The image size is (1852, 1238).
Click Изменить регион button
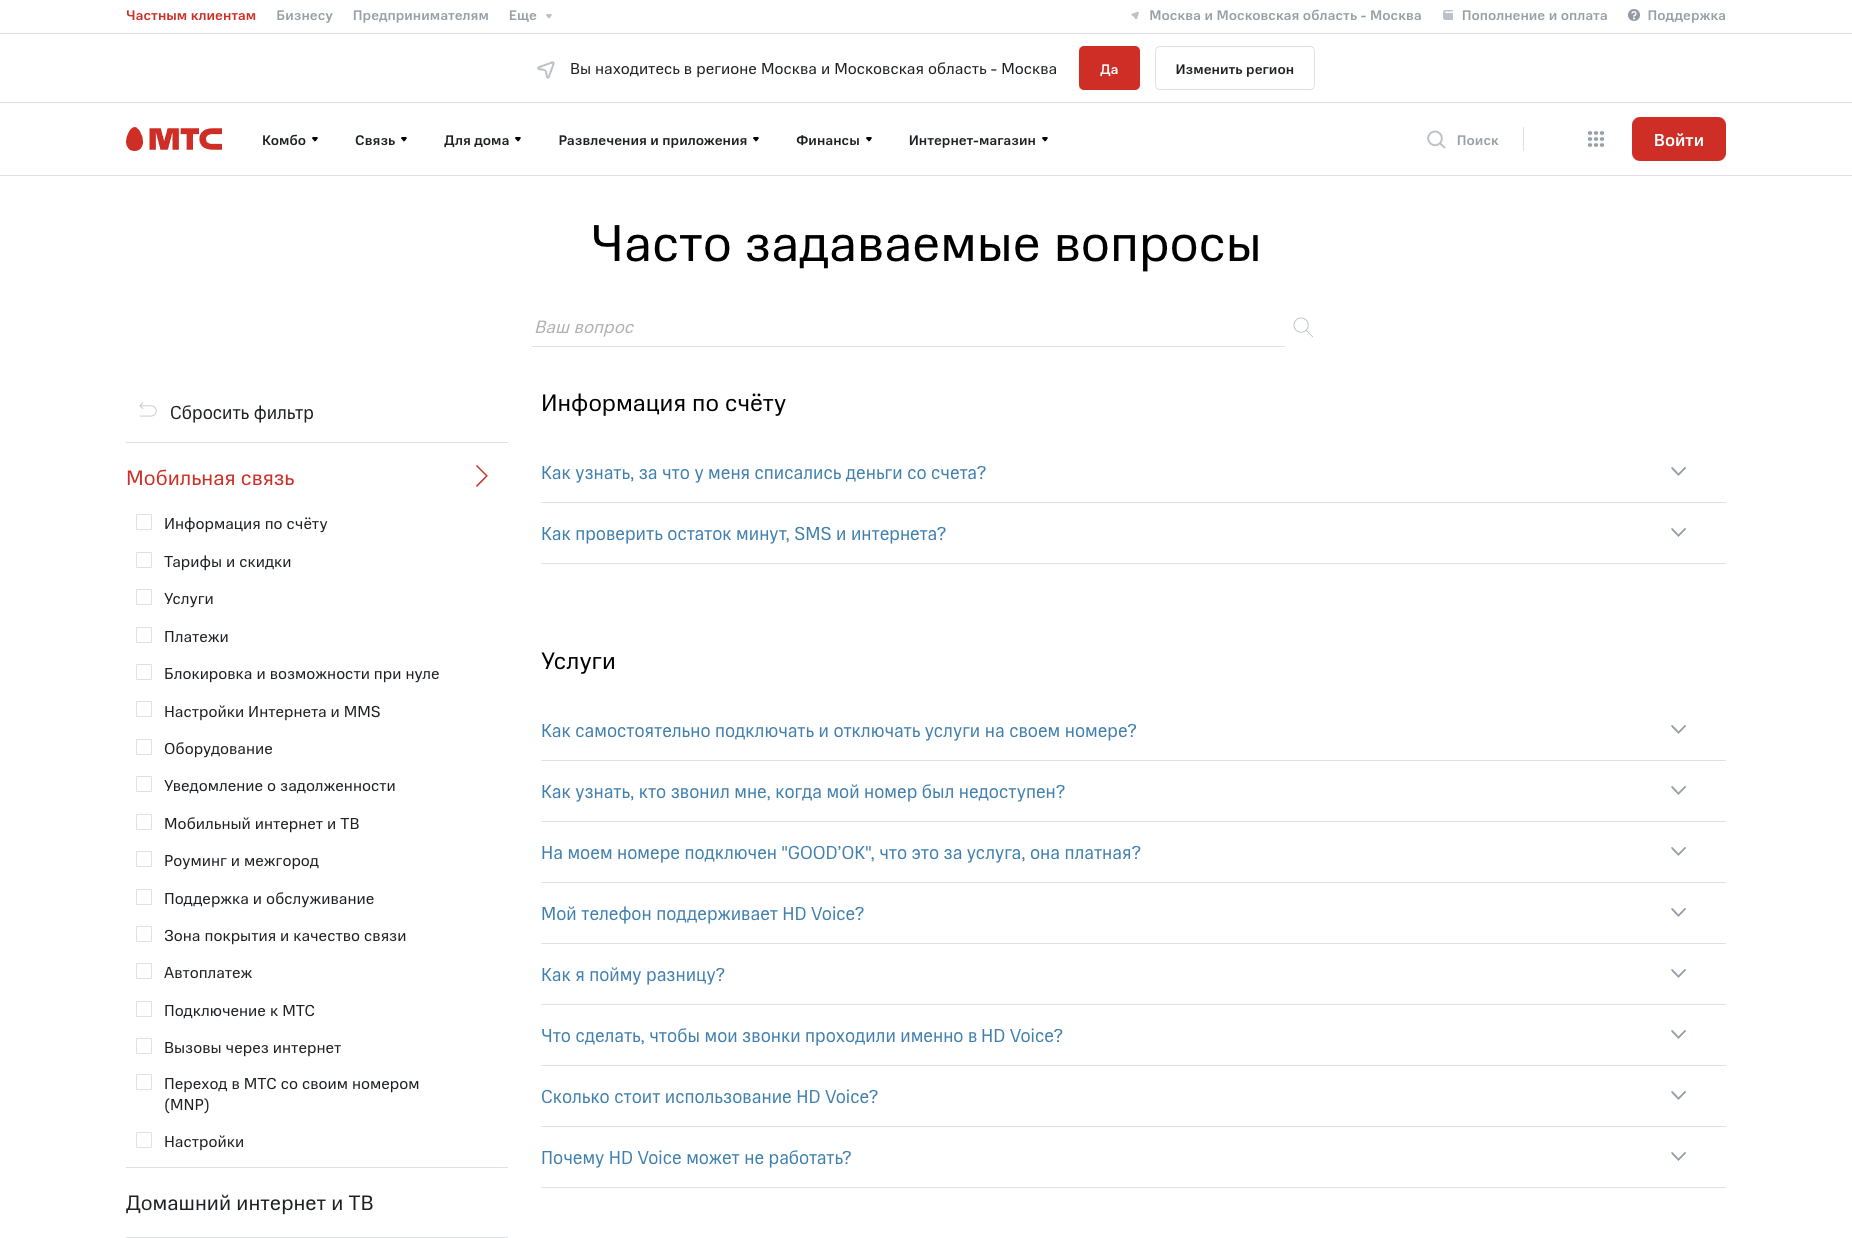pos(1234,68)
